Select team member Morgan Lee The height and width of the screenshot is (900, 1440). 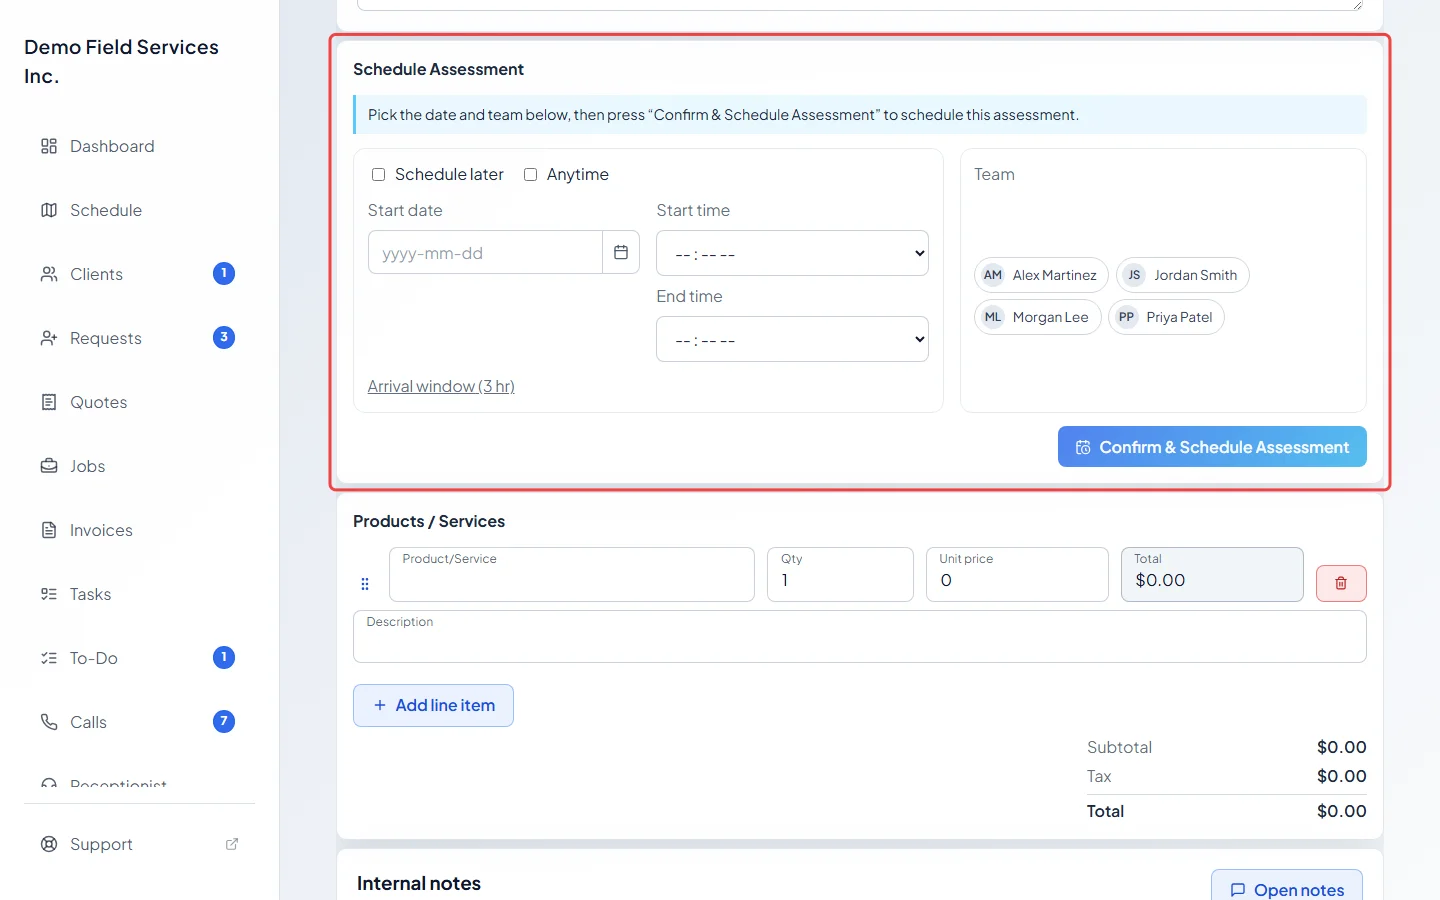click(x=1038, y=317)
